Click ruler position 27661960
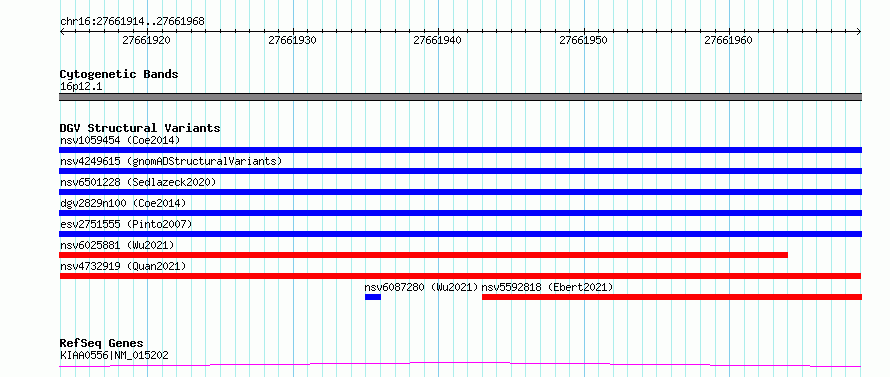 [728, 40]
